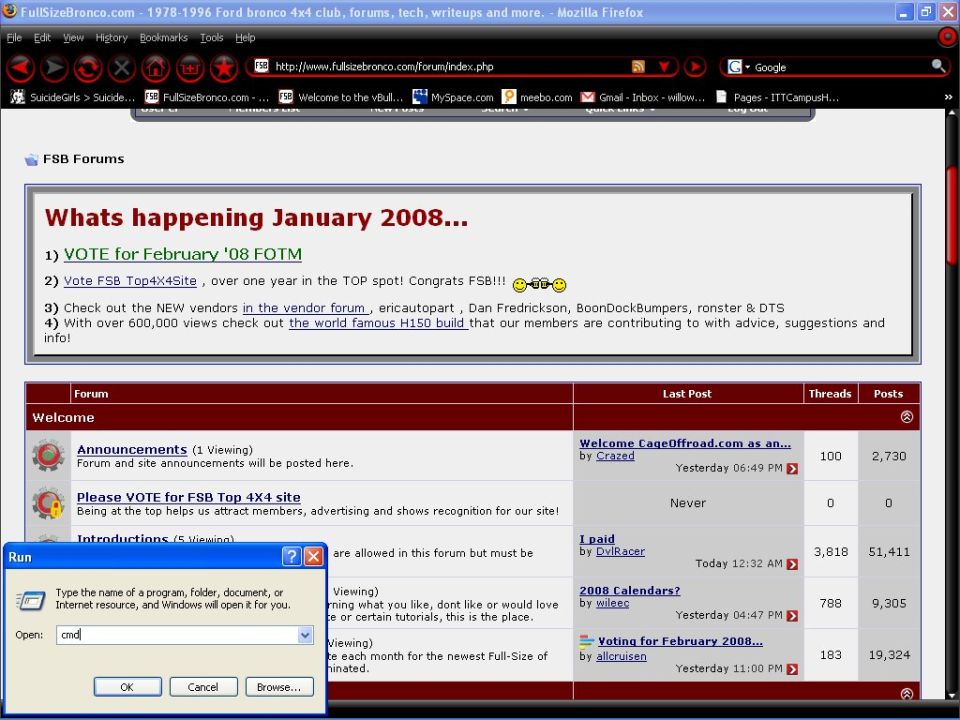Reload the page with the refresh icon
Viewport: 960px width, 720px height.
tap(88, 67)
